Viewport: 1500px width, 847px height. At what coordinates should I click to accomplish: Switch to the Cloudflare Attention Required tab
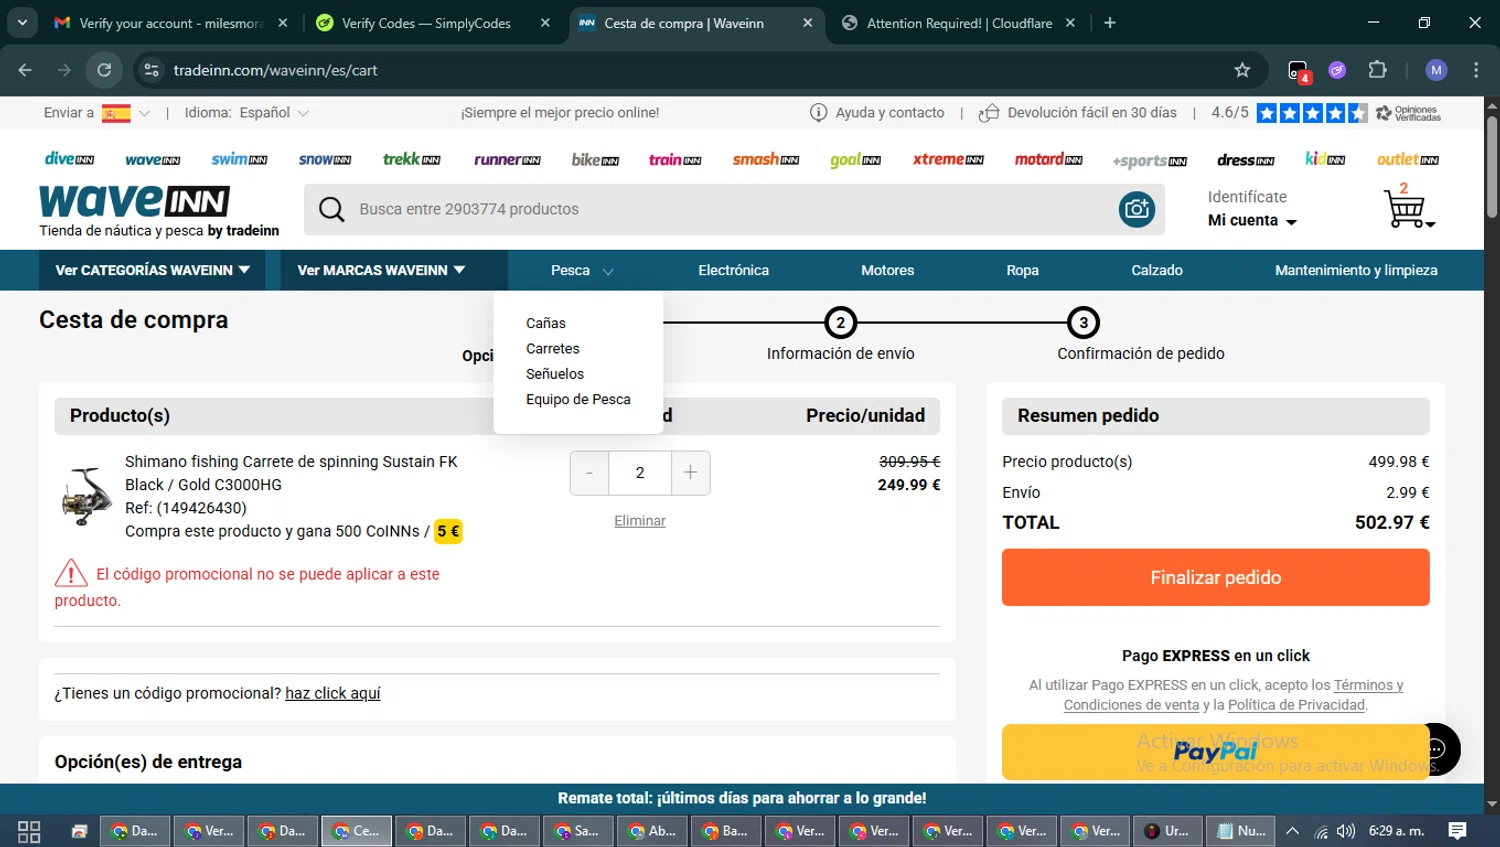[959, 23]
